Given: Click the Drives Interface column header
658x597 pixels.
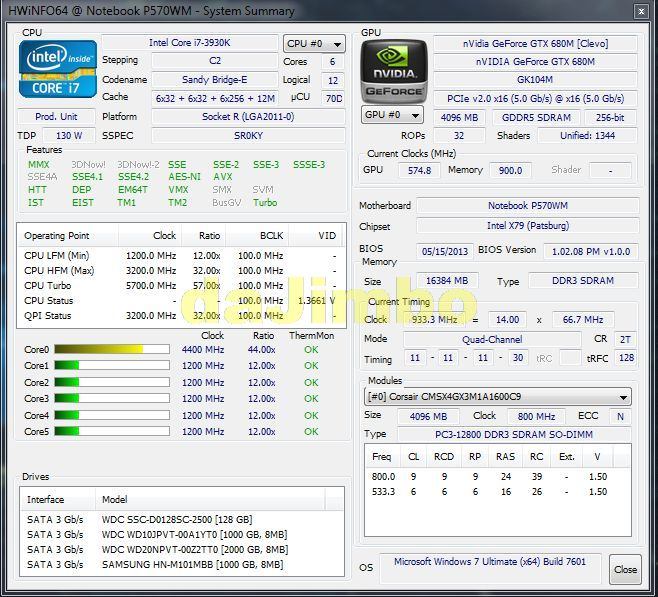Looking at the screenshot, I should [58, 499].
